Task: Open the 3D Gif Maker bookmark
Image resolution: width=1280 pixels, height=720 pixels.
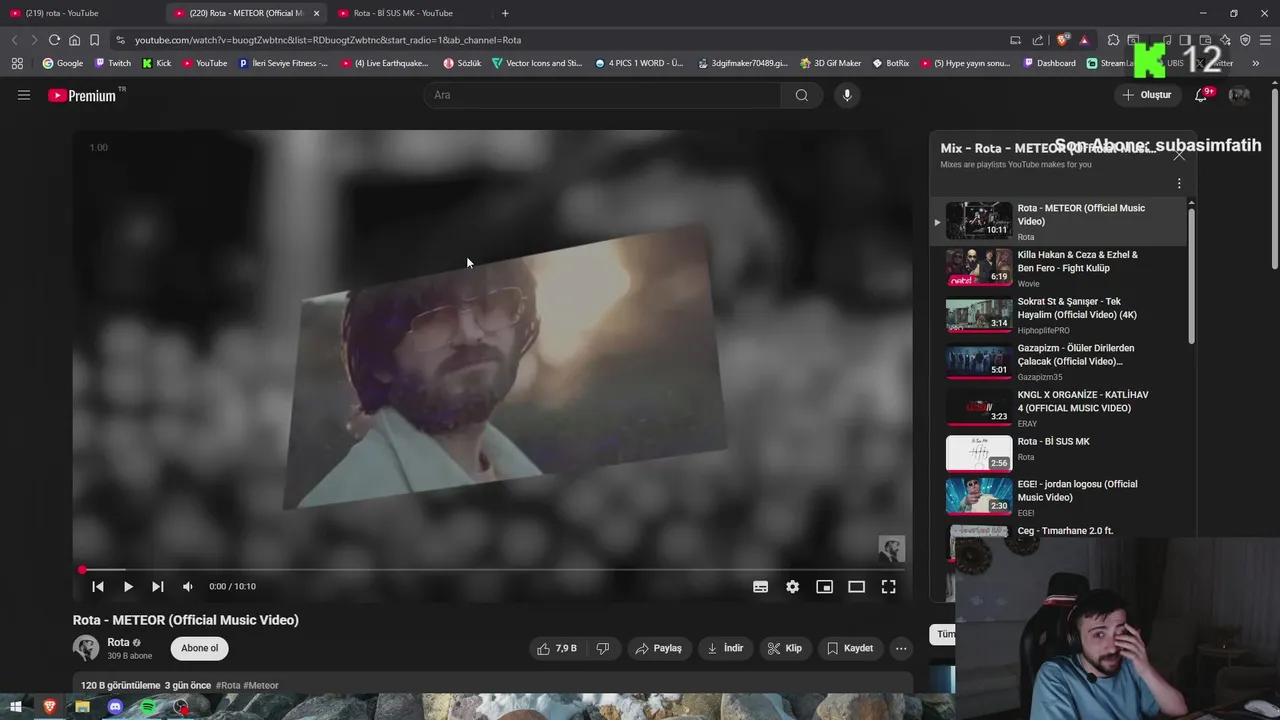Action: (x=830, y=63)
